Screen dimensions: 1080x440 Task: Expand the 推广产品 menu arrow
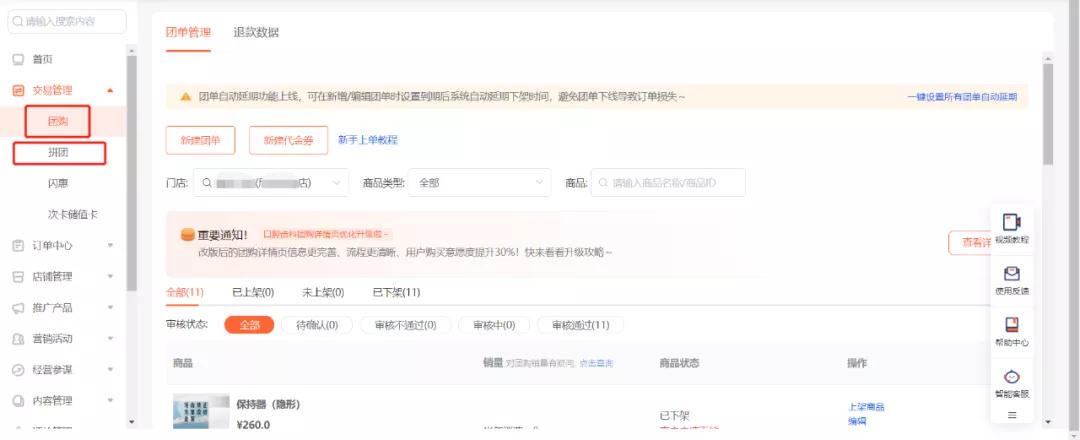(110, 308)
